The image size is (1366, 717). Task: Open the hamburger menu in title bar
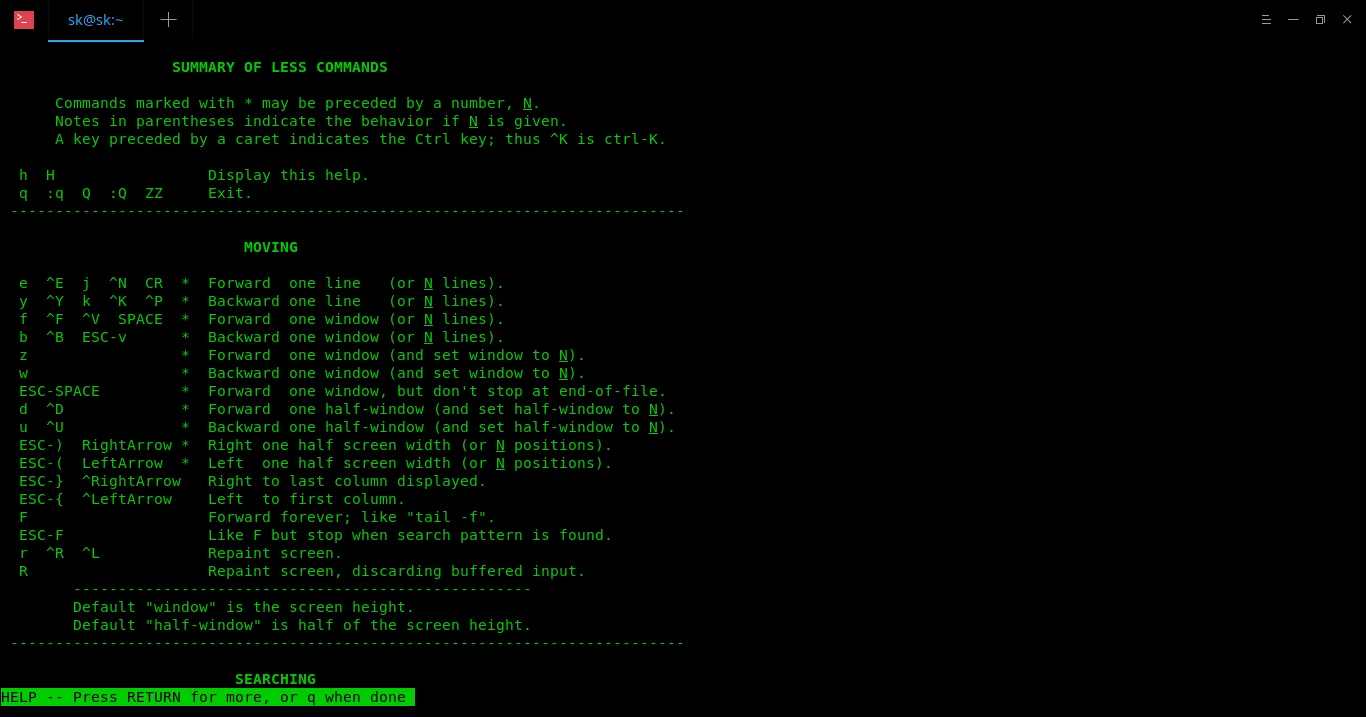[x=1266, y=20]
